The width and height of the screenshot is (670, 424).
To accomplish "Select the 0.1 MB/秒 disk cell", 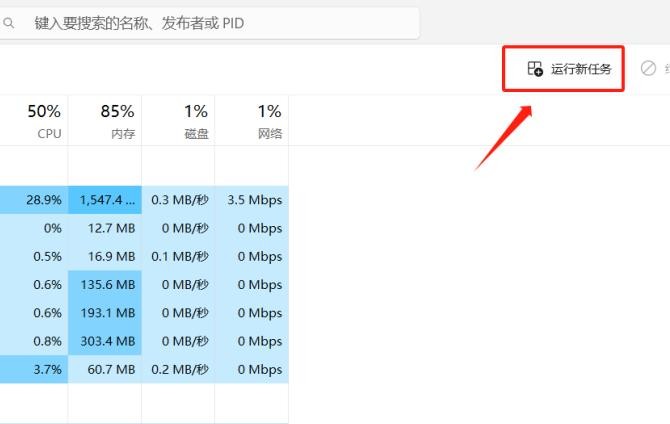I will 179,256.
